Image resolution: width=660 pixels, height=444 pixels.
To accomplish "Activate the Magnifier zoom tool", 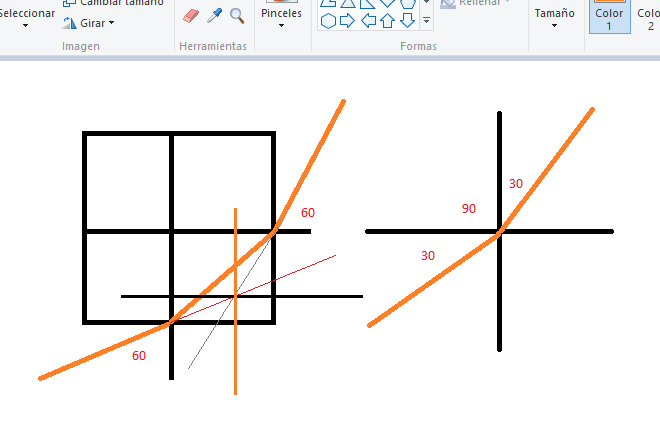I will point(237,15).
